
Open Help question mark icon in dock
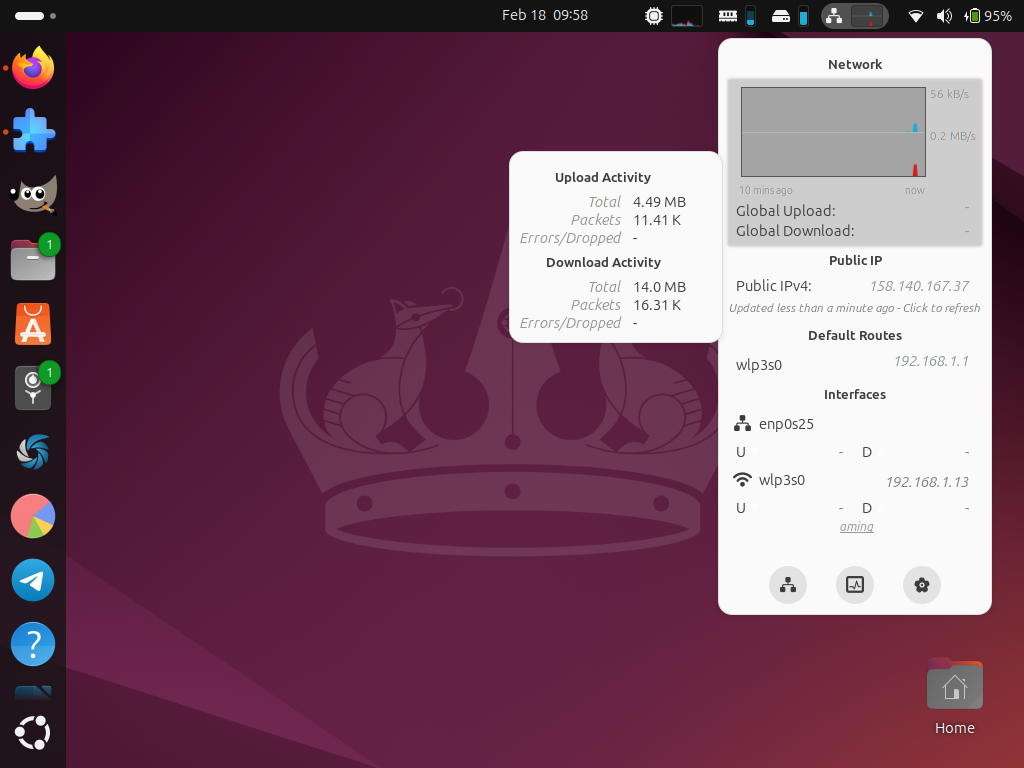click(x=33, y=644)
